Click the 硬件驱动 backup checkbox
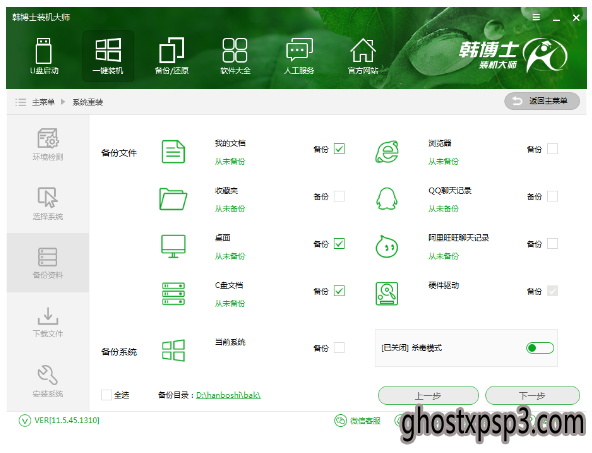The height and width of the screenshot is (453, 592). pyautogui.click(x=552, y=291)
